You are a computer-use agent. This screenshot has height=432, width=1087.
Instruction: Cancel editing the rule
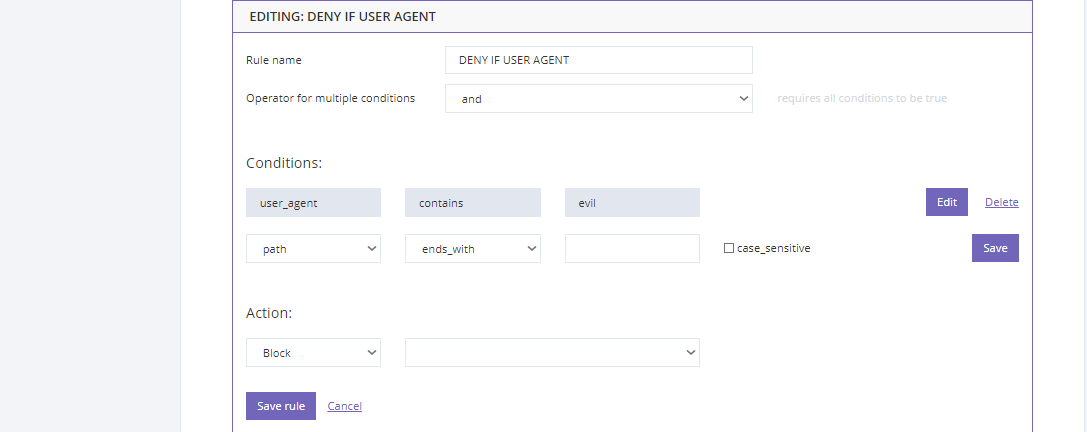[345, 406]
